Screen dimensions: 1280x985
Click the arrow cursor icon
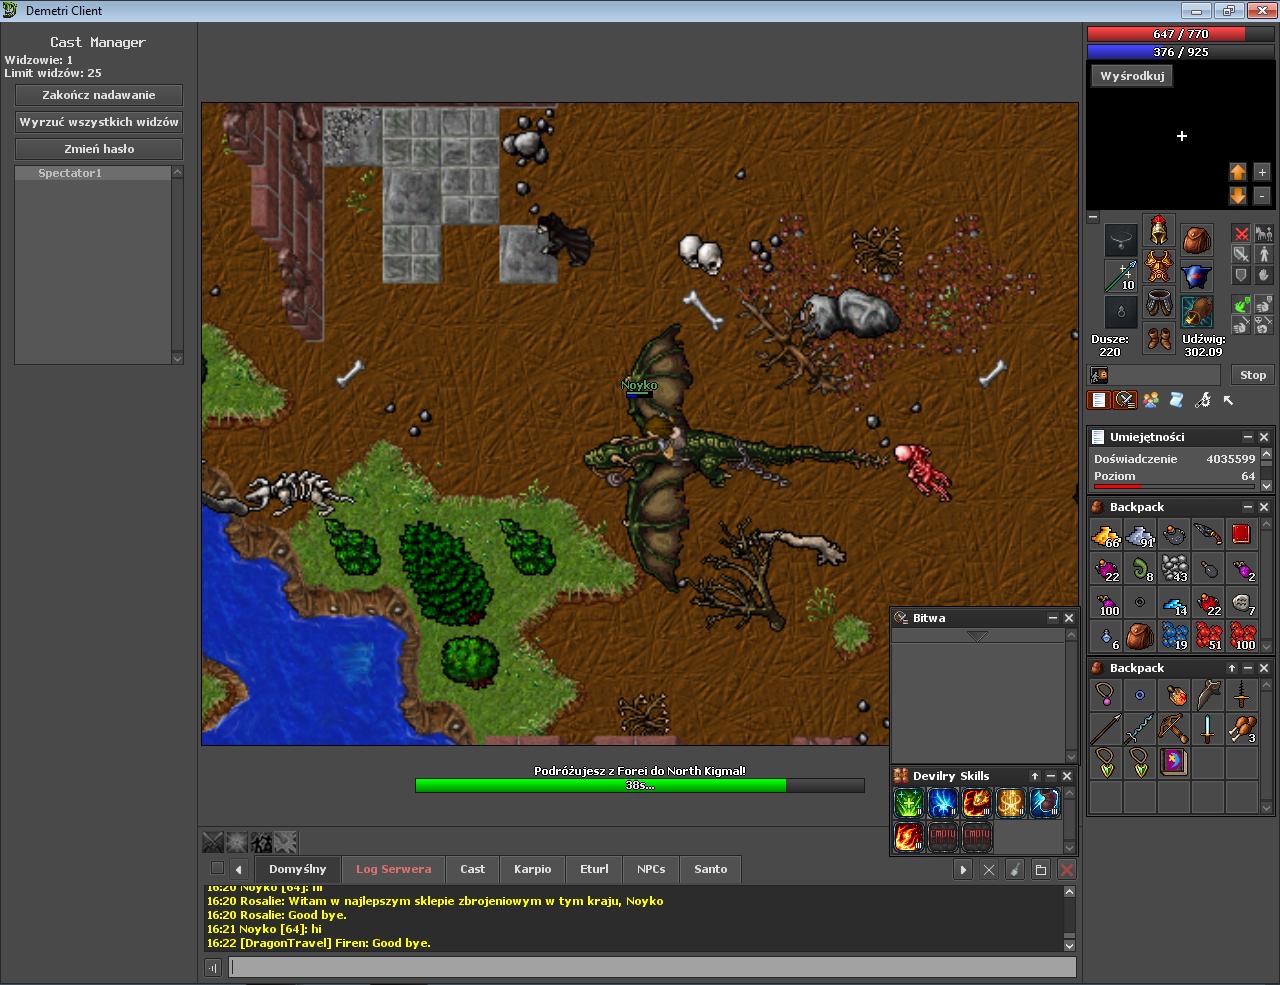[x=1229, y=400]
